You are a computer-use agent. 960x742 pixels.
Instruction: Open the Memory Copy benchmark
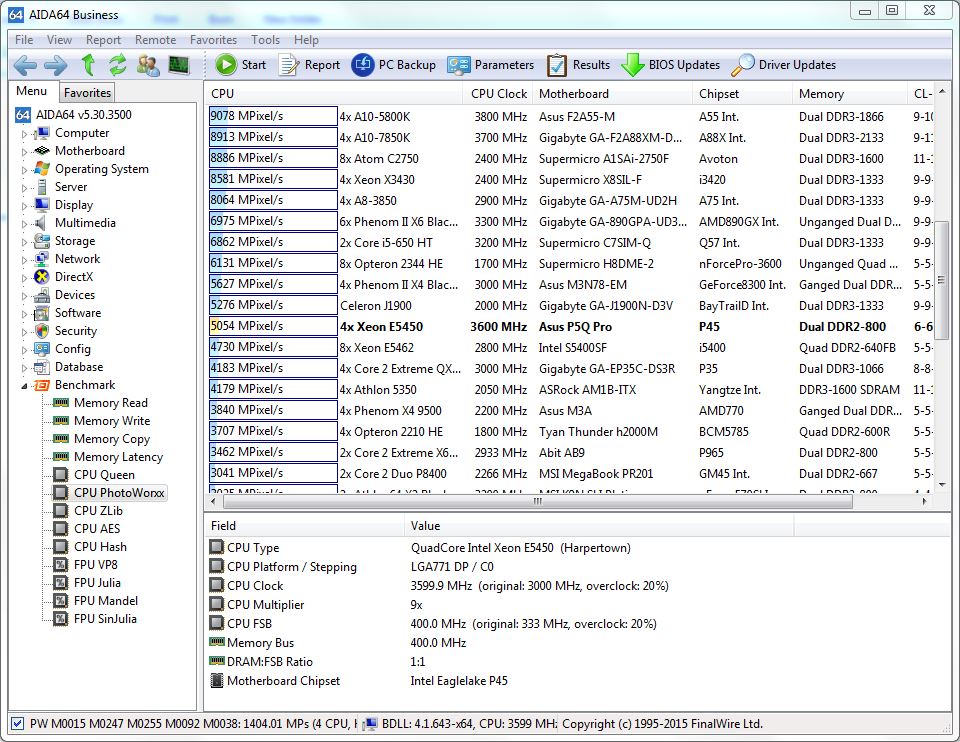coord(112,439)
